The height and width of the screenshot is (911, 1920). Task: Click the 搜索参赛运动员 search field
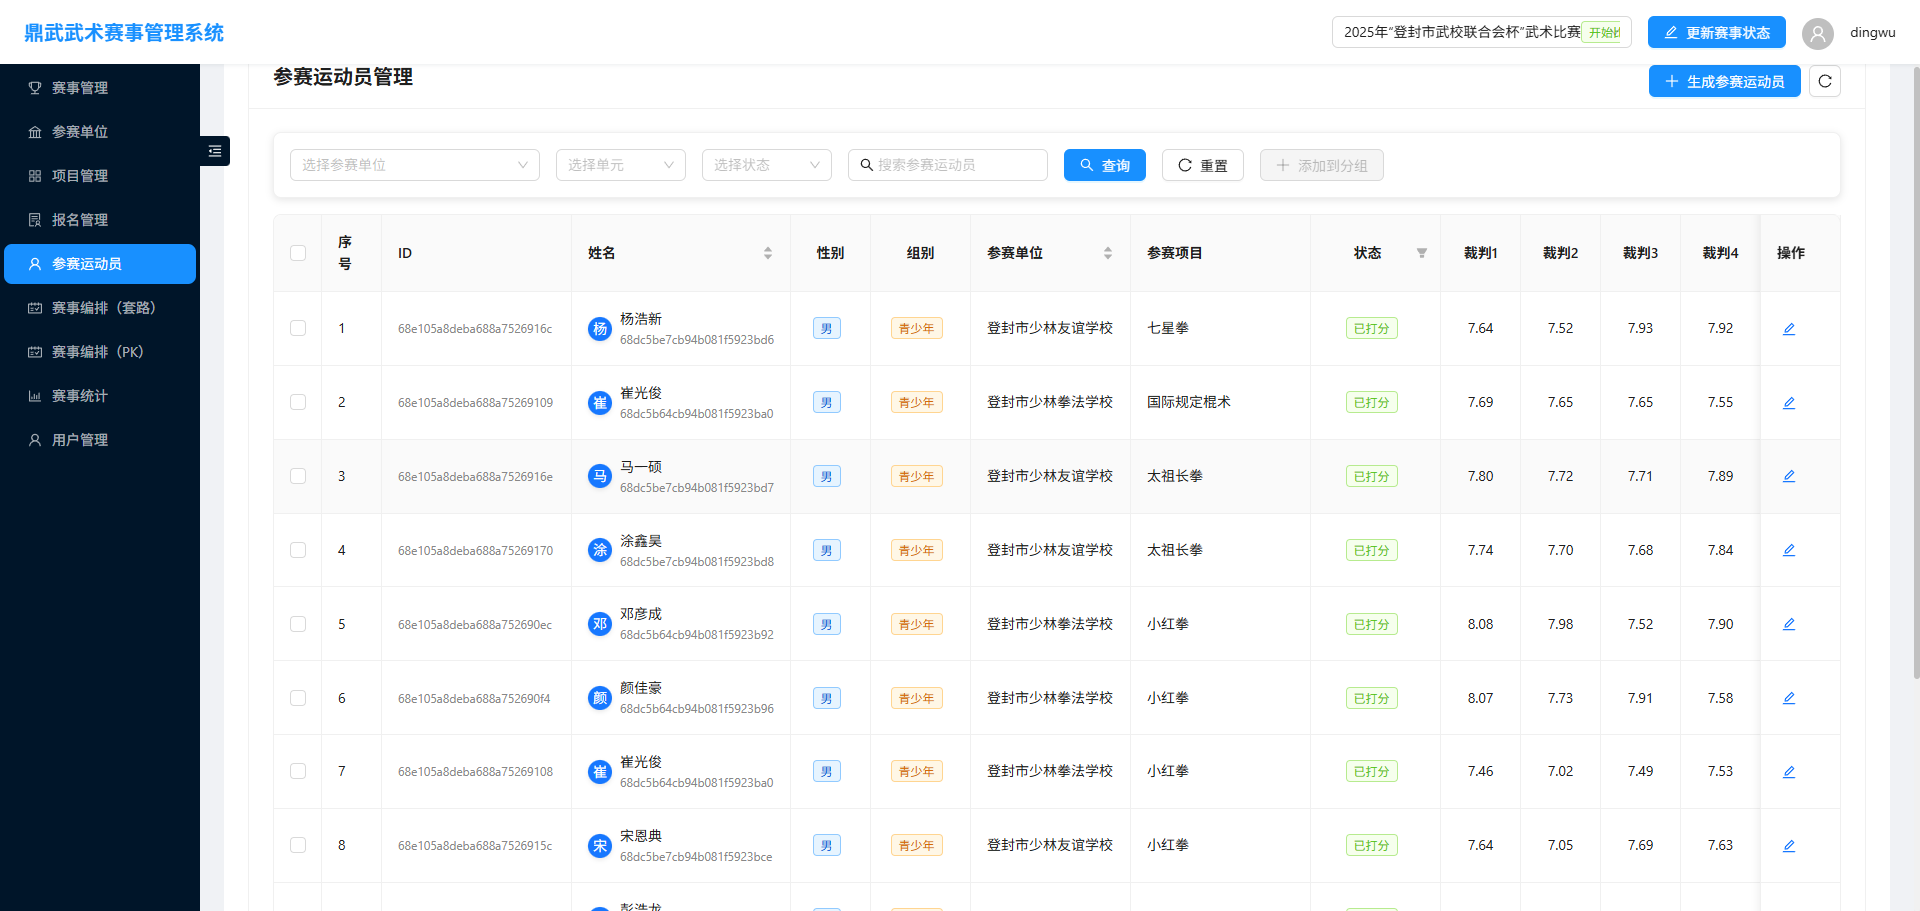(957, 165)
